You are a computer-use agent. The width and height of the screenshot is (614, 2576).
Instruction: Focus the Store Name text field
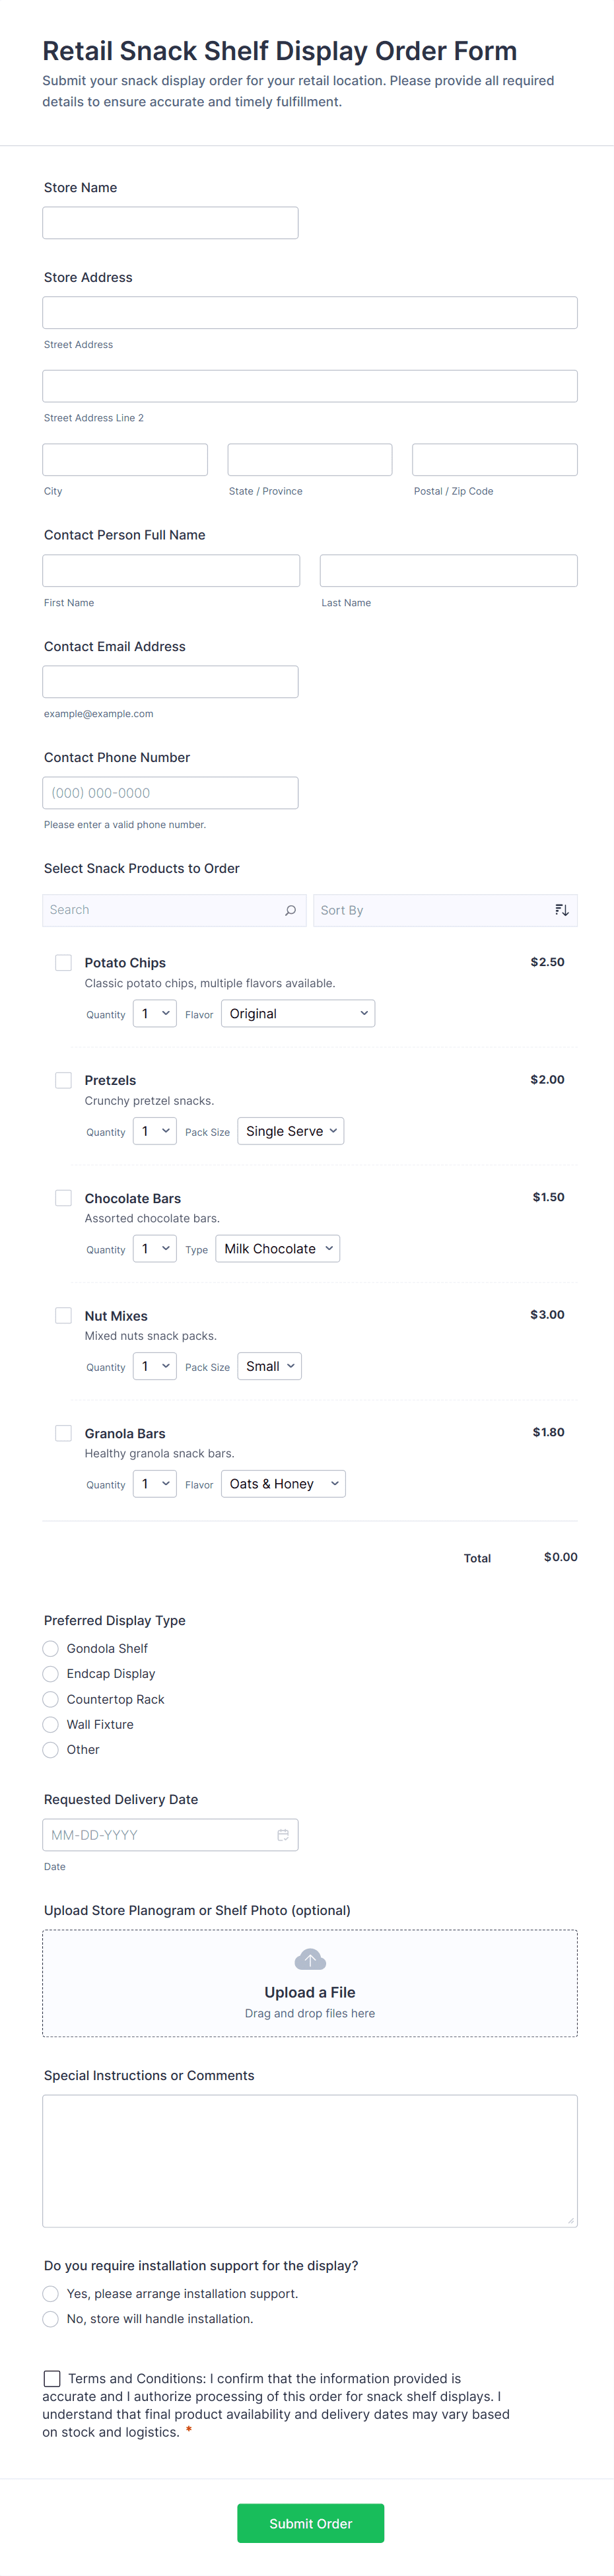pyautogui.click(x=170, y=223)
